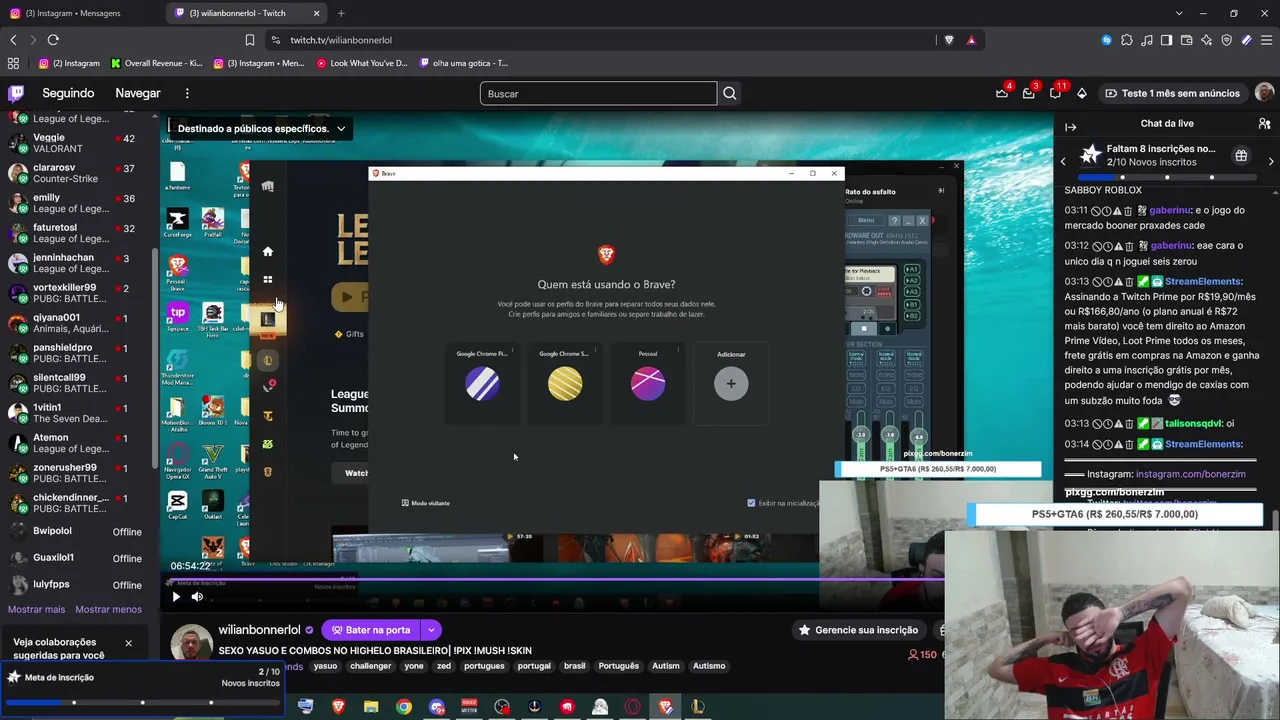The width and height of the screenshot is (1280, 720).
Task: Open Chrome from the taskbar
Action: point(404,707)
